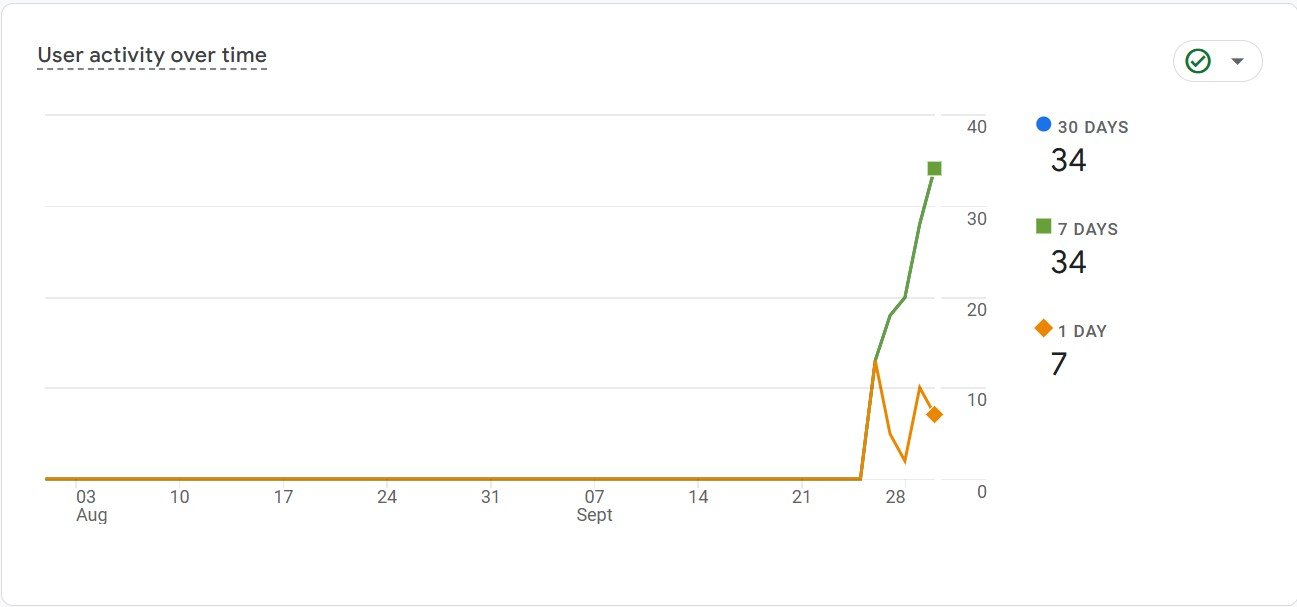
Task: Click the 'User activity over time' title
Action: click(151, 55)
